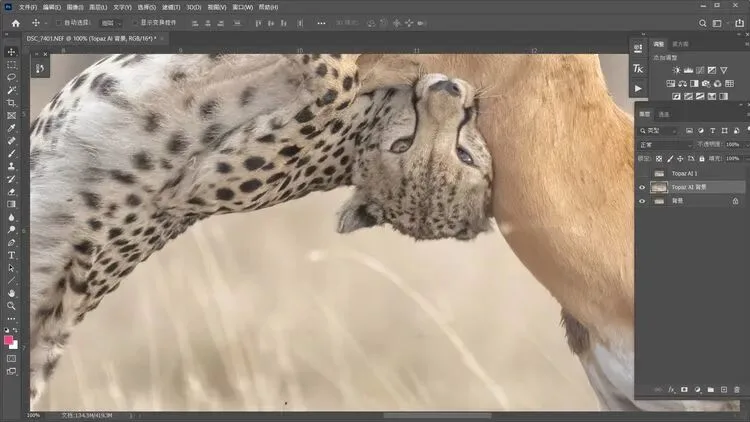Click the new group folder button
This screenshot has width=750, height=422.
coord(711,390)
